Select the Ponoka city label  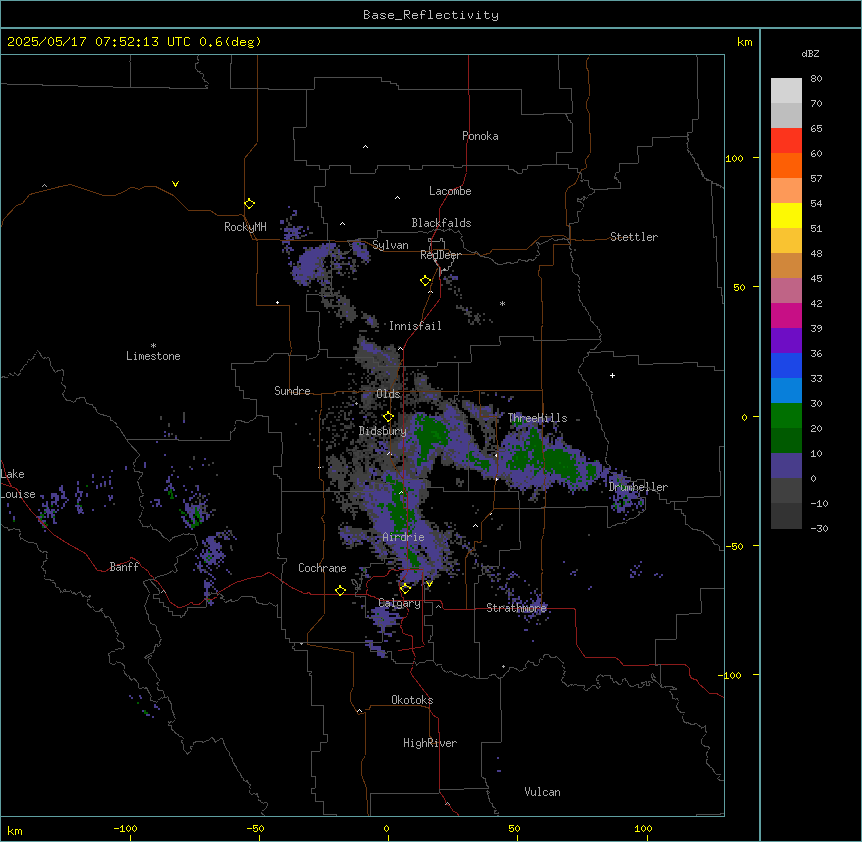(x=480, y=136)
